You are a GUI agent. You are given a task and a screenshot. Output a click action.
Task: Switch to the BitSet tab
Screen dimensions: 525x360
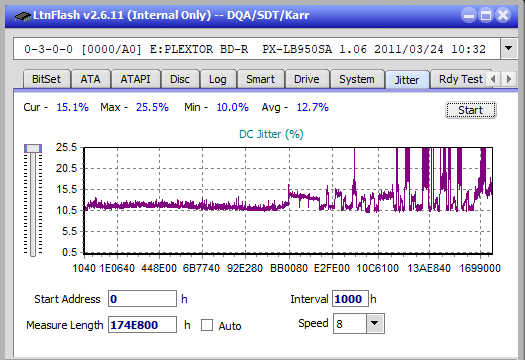tap(47, 79)
